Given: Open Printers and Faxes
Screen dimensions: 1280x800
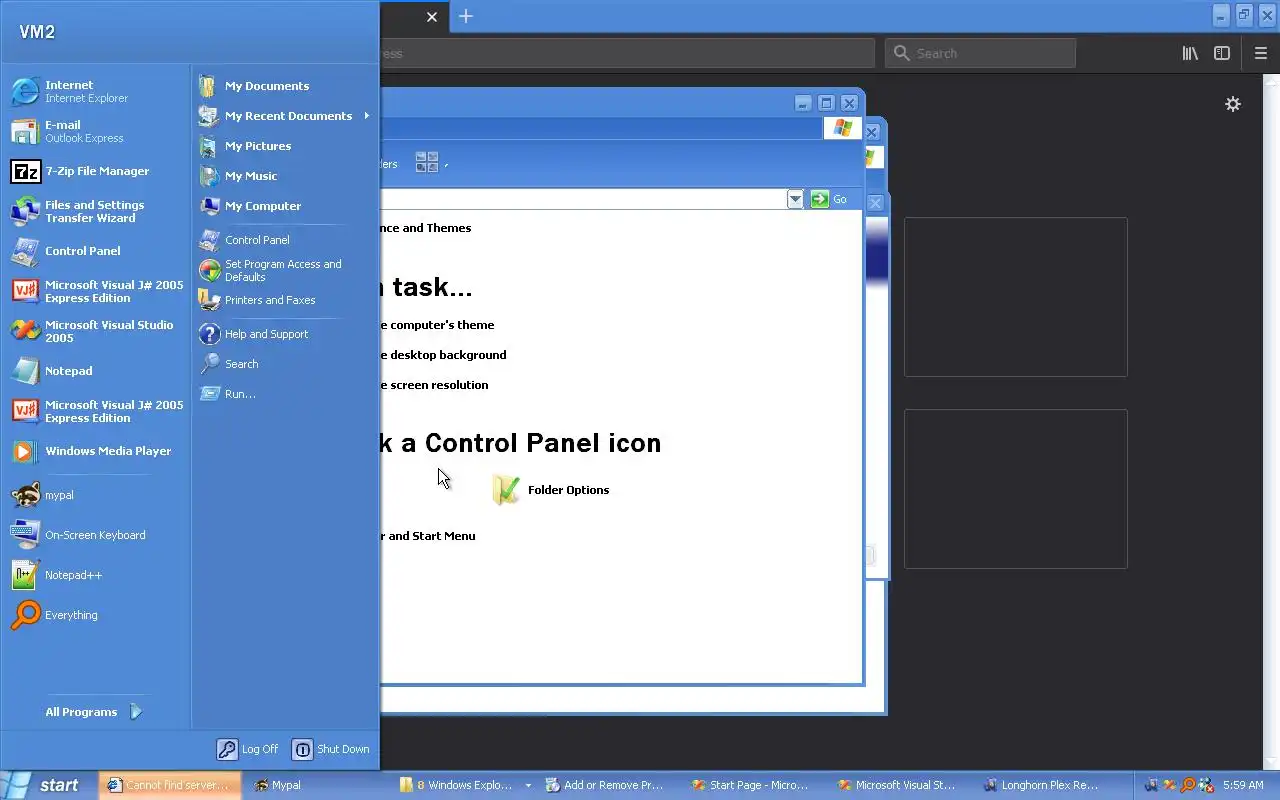Looking at the screenshot, I should point(285,300).
